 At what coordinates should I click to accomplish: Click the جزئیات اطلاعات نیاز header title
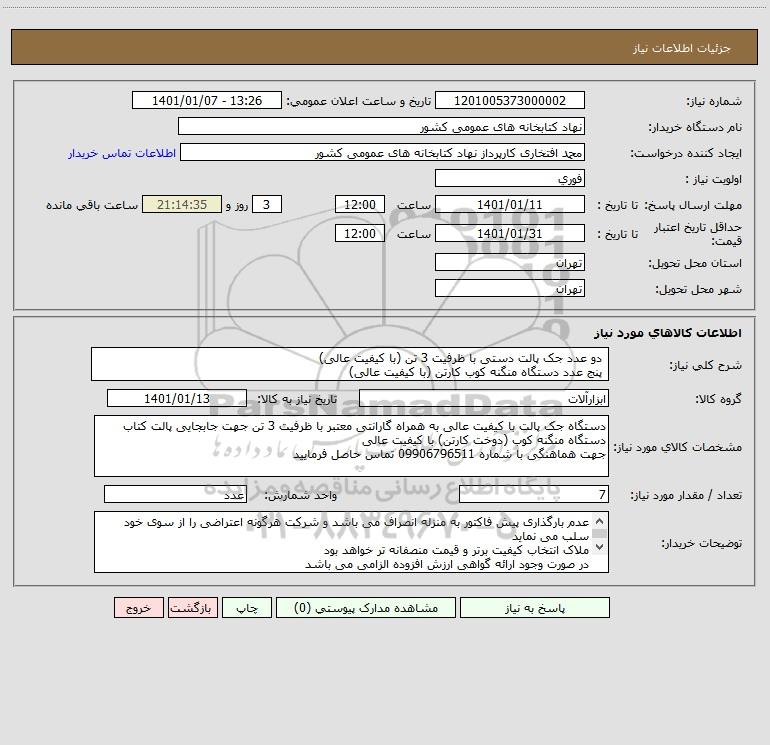[682, 48]
